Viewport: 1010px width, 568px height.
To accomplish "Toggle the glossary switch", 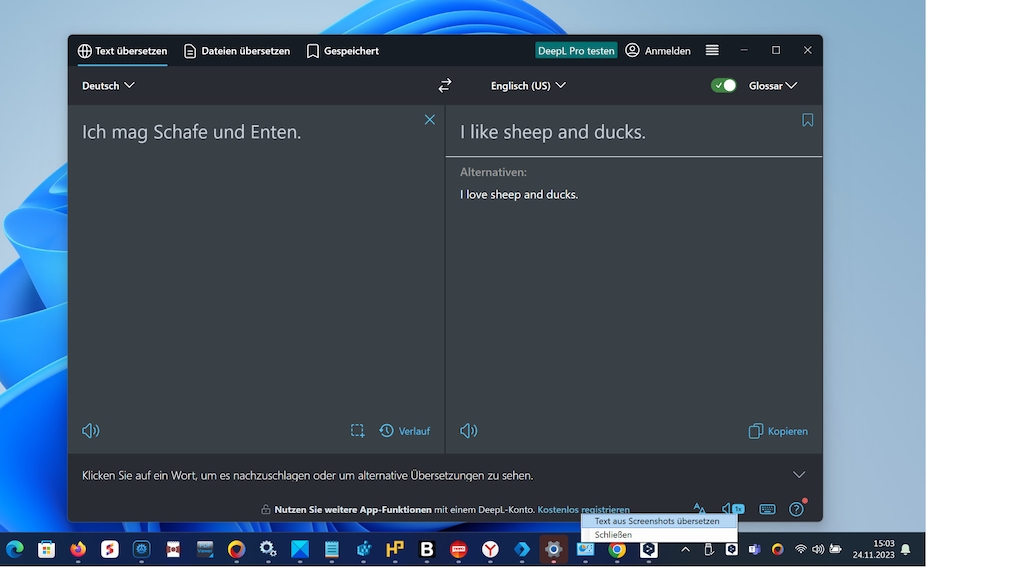I will (723, 86).
